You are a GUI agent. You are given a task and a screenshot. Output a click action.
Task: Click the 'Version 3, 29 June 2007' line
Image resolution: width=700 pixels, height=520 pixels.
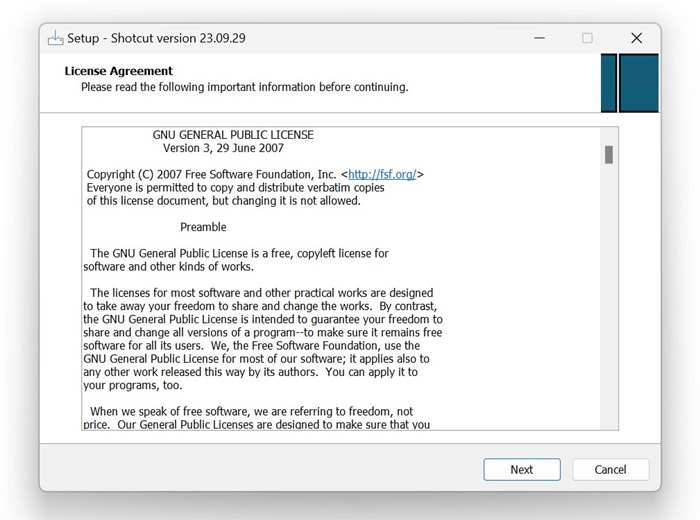(x=223, y=148)
